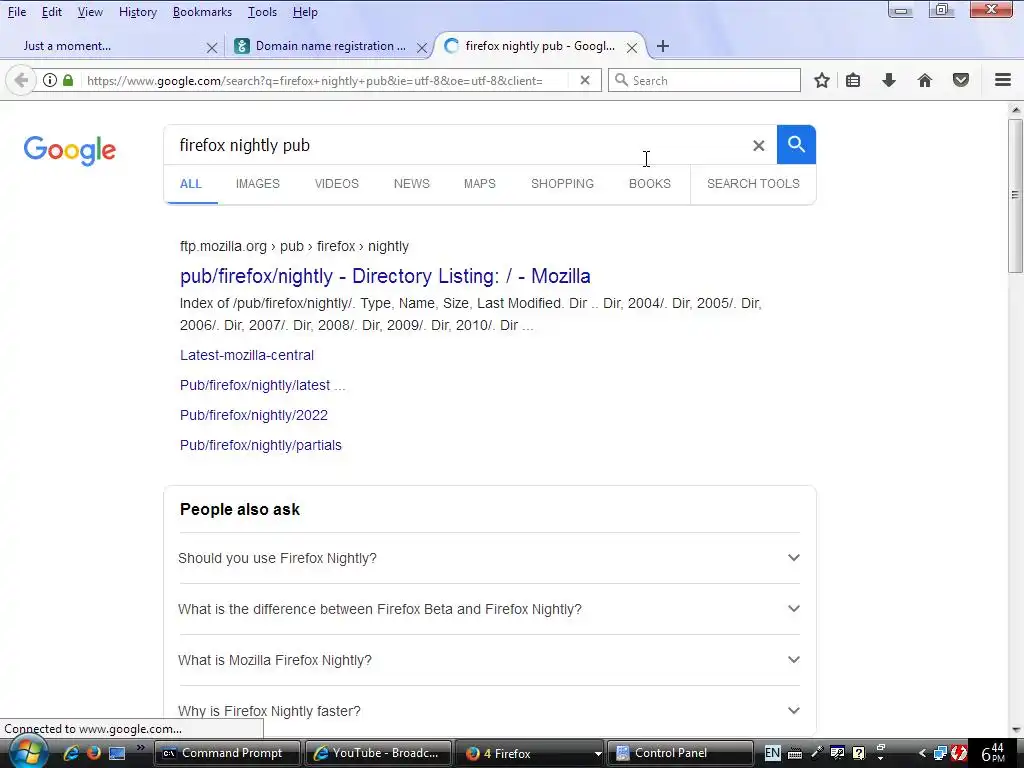Click the green padlock security icon
Viewport: 1024px width, 768px height.
point(68,80)
